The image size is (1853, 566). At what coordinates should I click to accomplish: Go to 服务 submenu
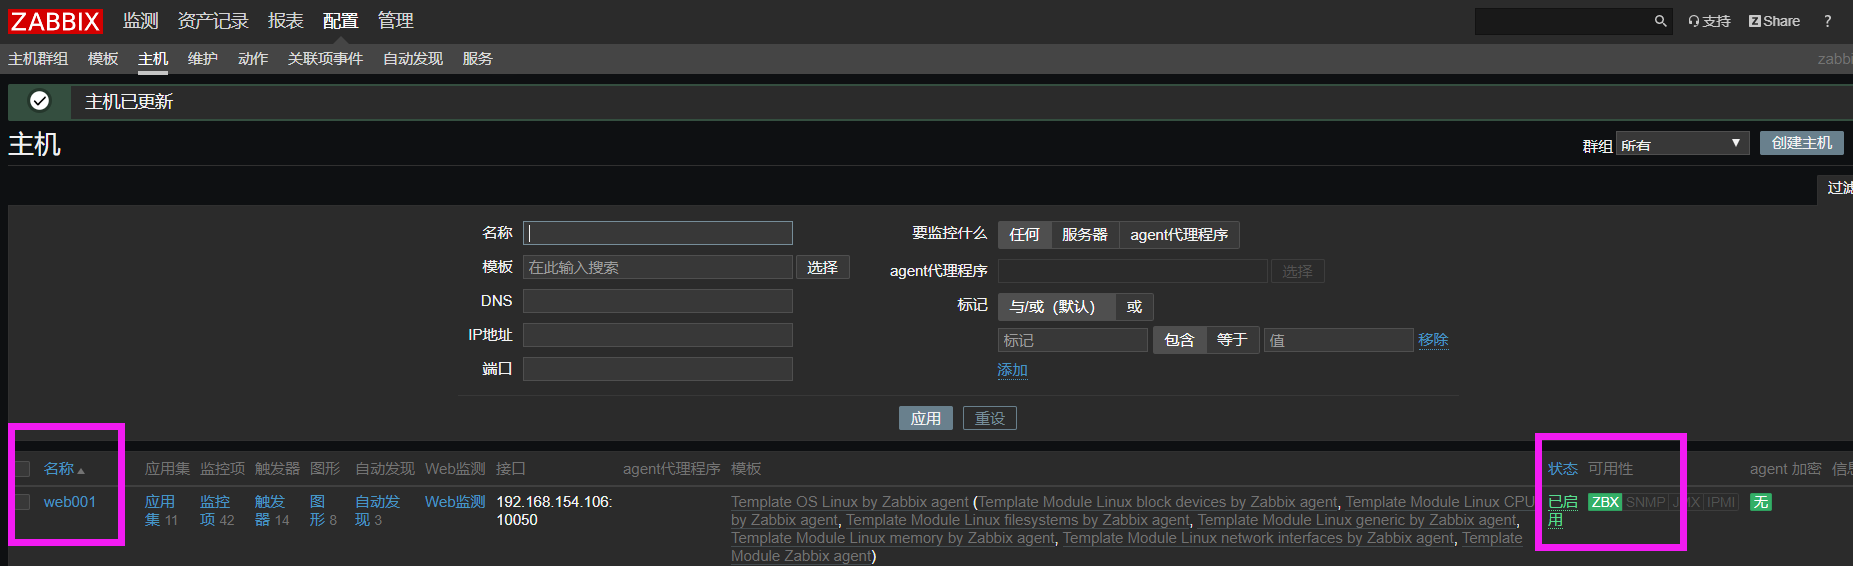pos(478,59)
